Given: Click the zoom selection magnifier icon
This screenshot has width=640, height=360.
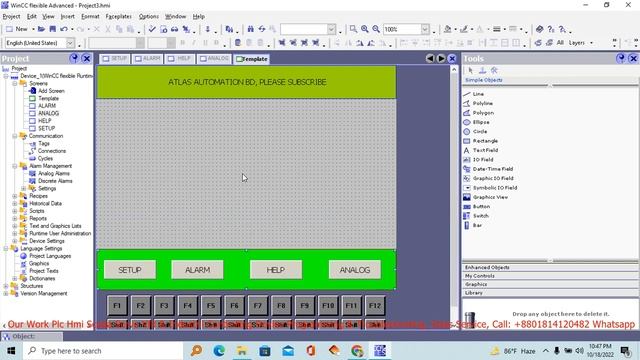Looking at the screenshot, I should (x=353, y=29).
